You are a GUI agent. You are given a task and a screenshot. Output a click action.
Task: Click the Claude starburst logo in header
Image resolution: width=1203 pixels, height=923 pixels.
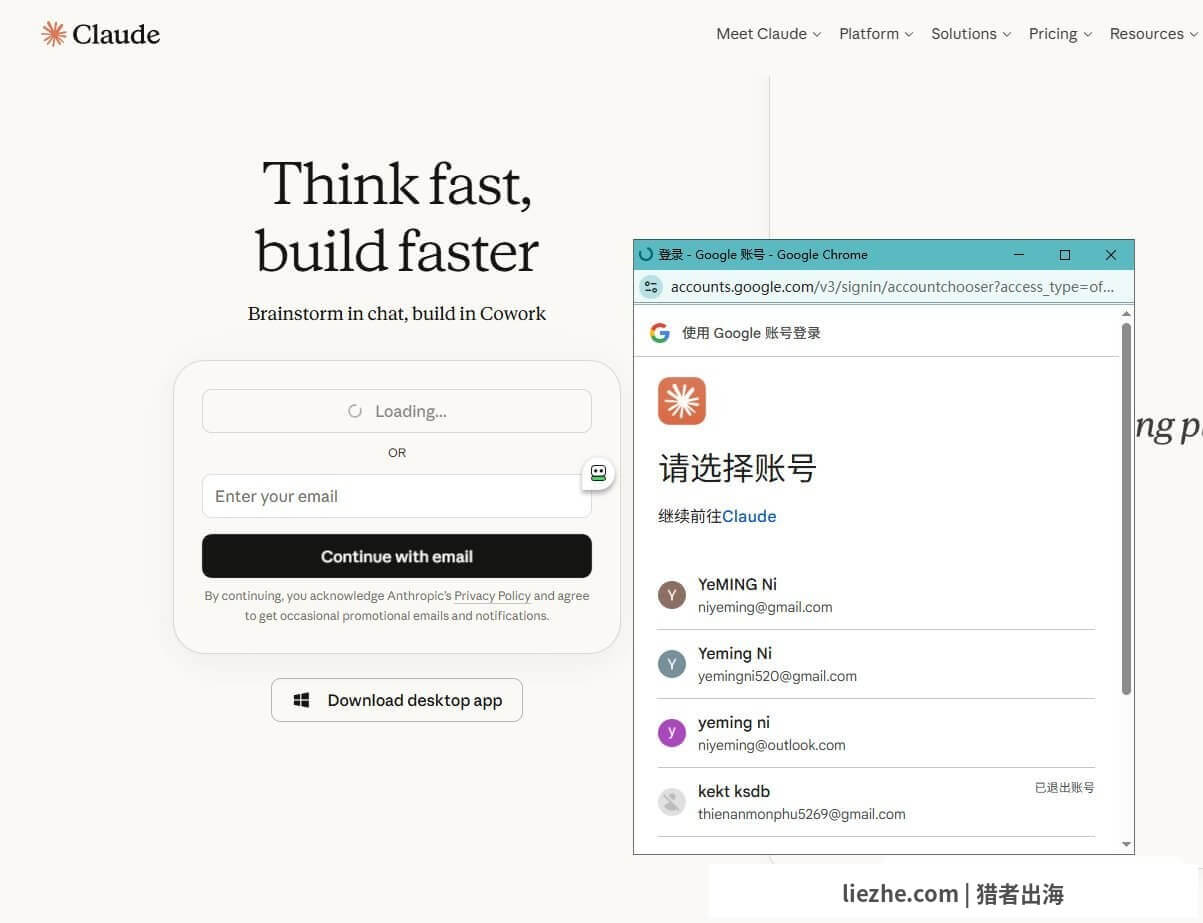click(x=53, y=34)
